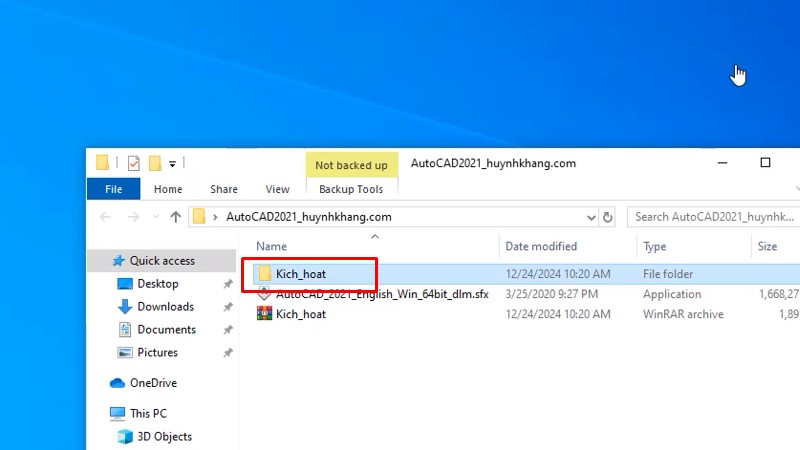
Task: Expand the address bar history dropdown
Action: pyautogui.click(x=587, y=216)
